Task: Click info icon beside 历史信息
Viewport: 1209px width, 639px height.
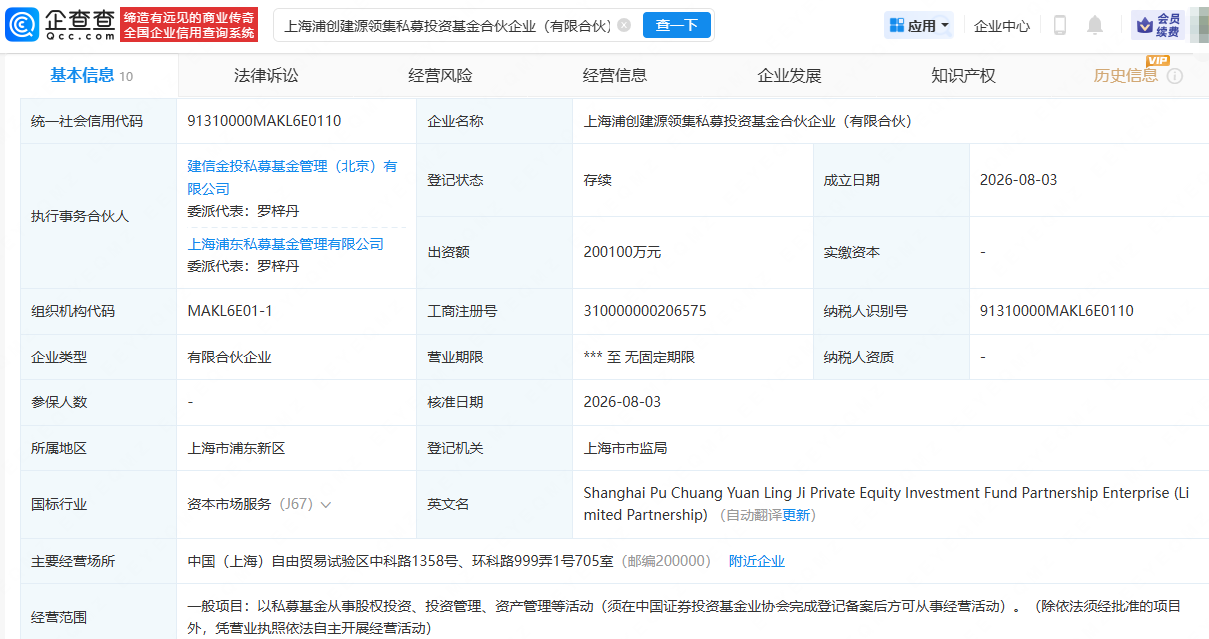Action: (1175, 76)
